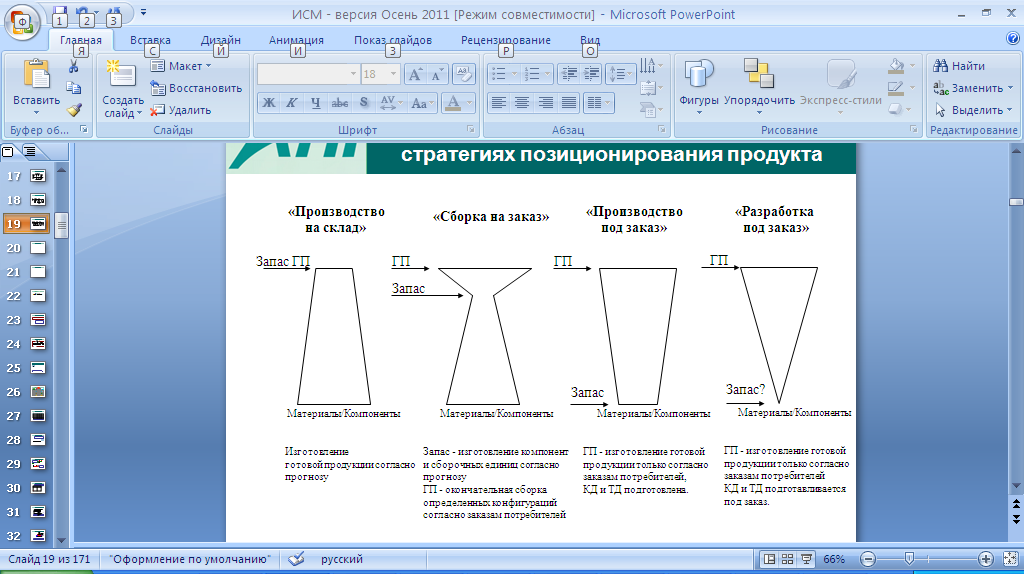
Task: Toggle Underline (Ч) formatting
Action: click(x=316, y=103)
